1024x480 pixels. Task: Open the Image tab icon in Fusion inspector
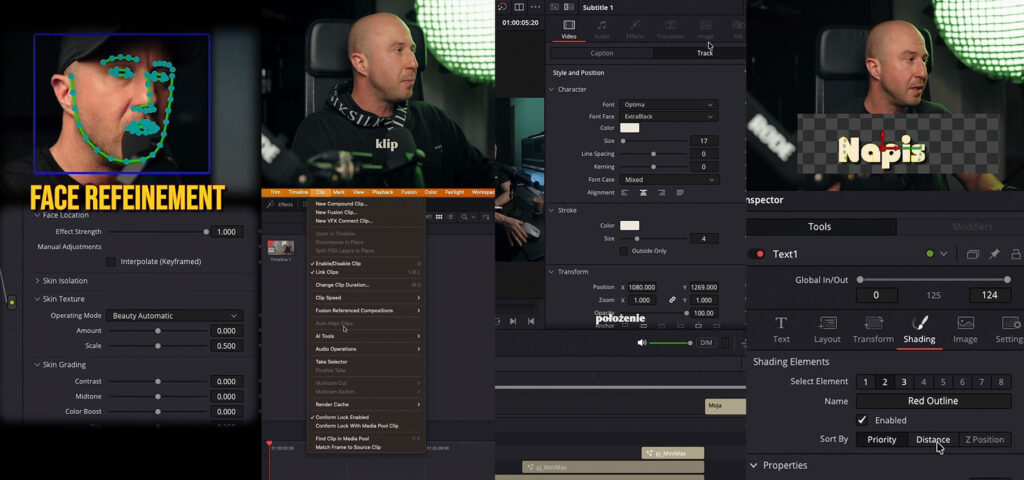pyautogui.click(x=965, y=329)
